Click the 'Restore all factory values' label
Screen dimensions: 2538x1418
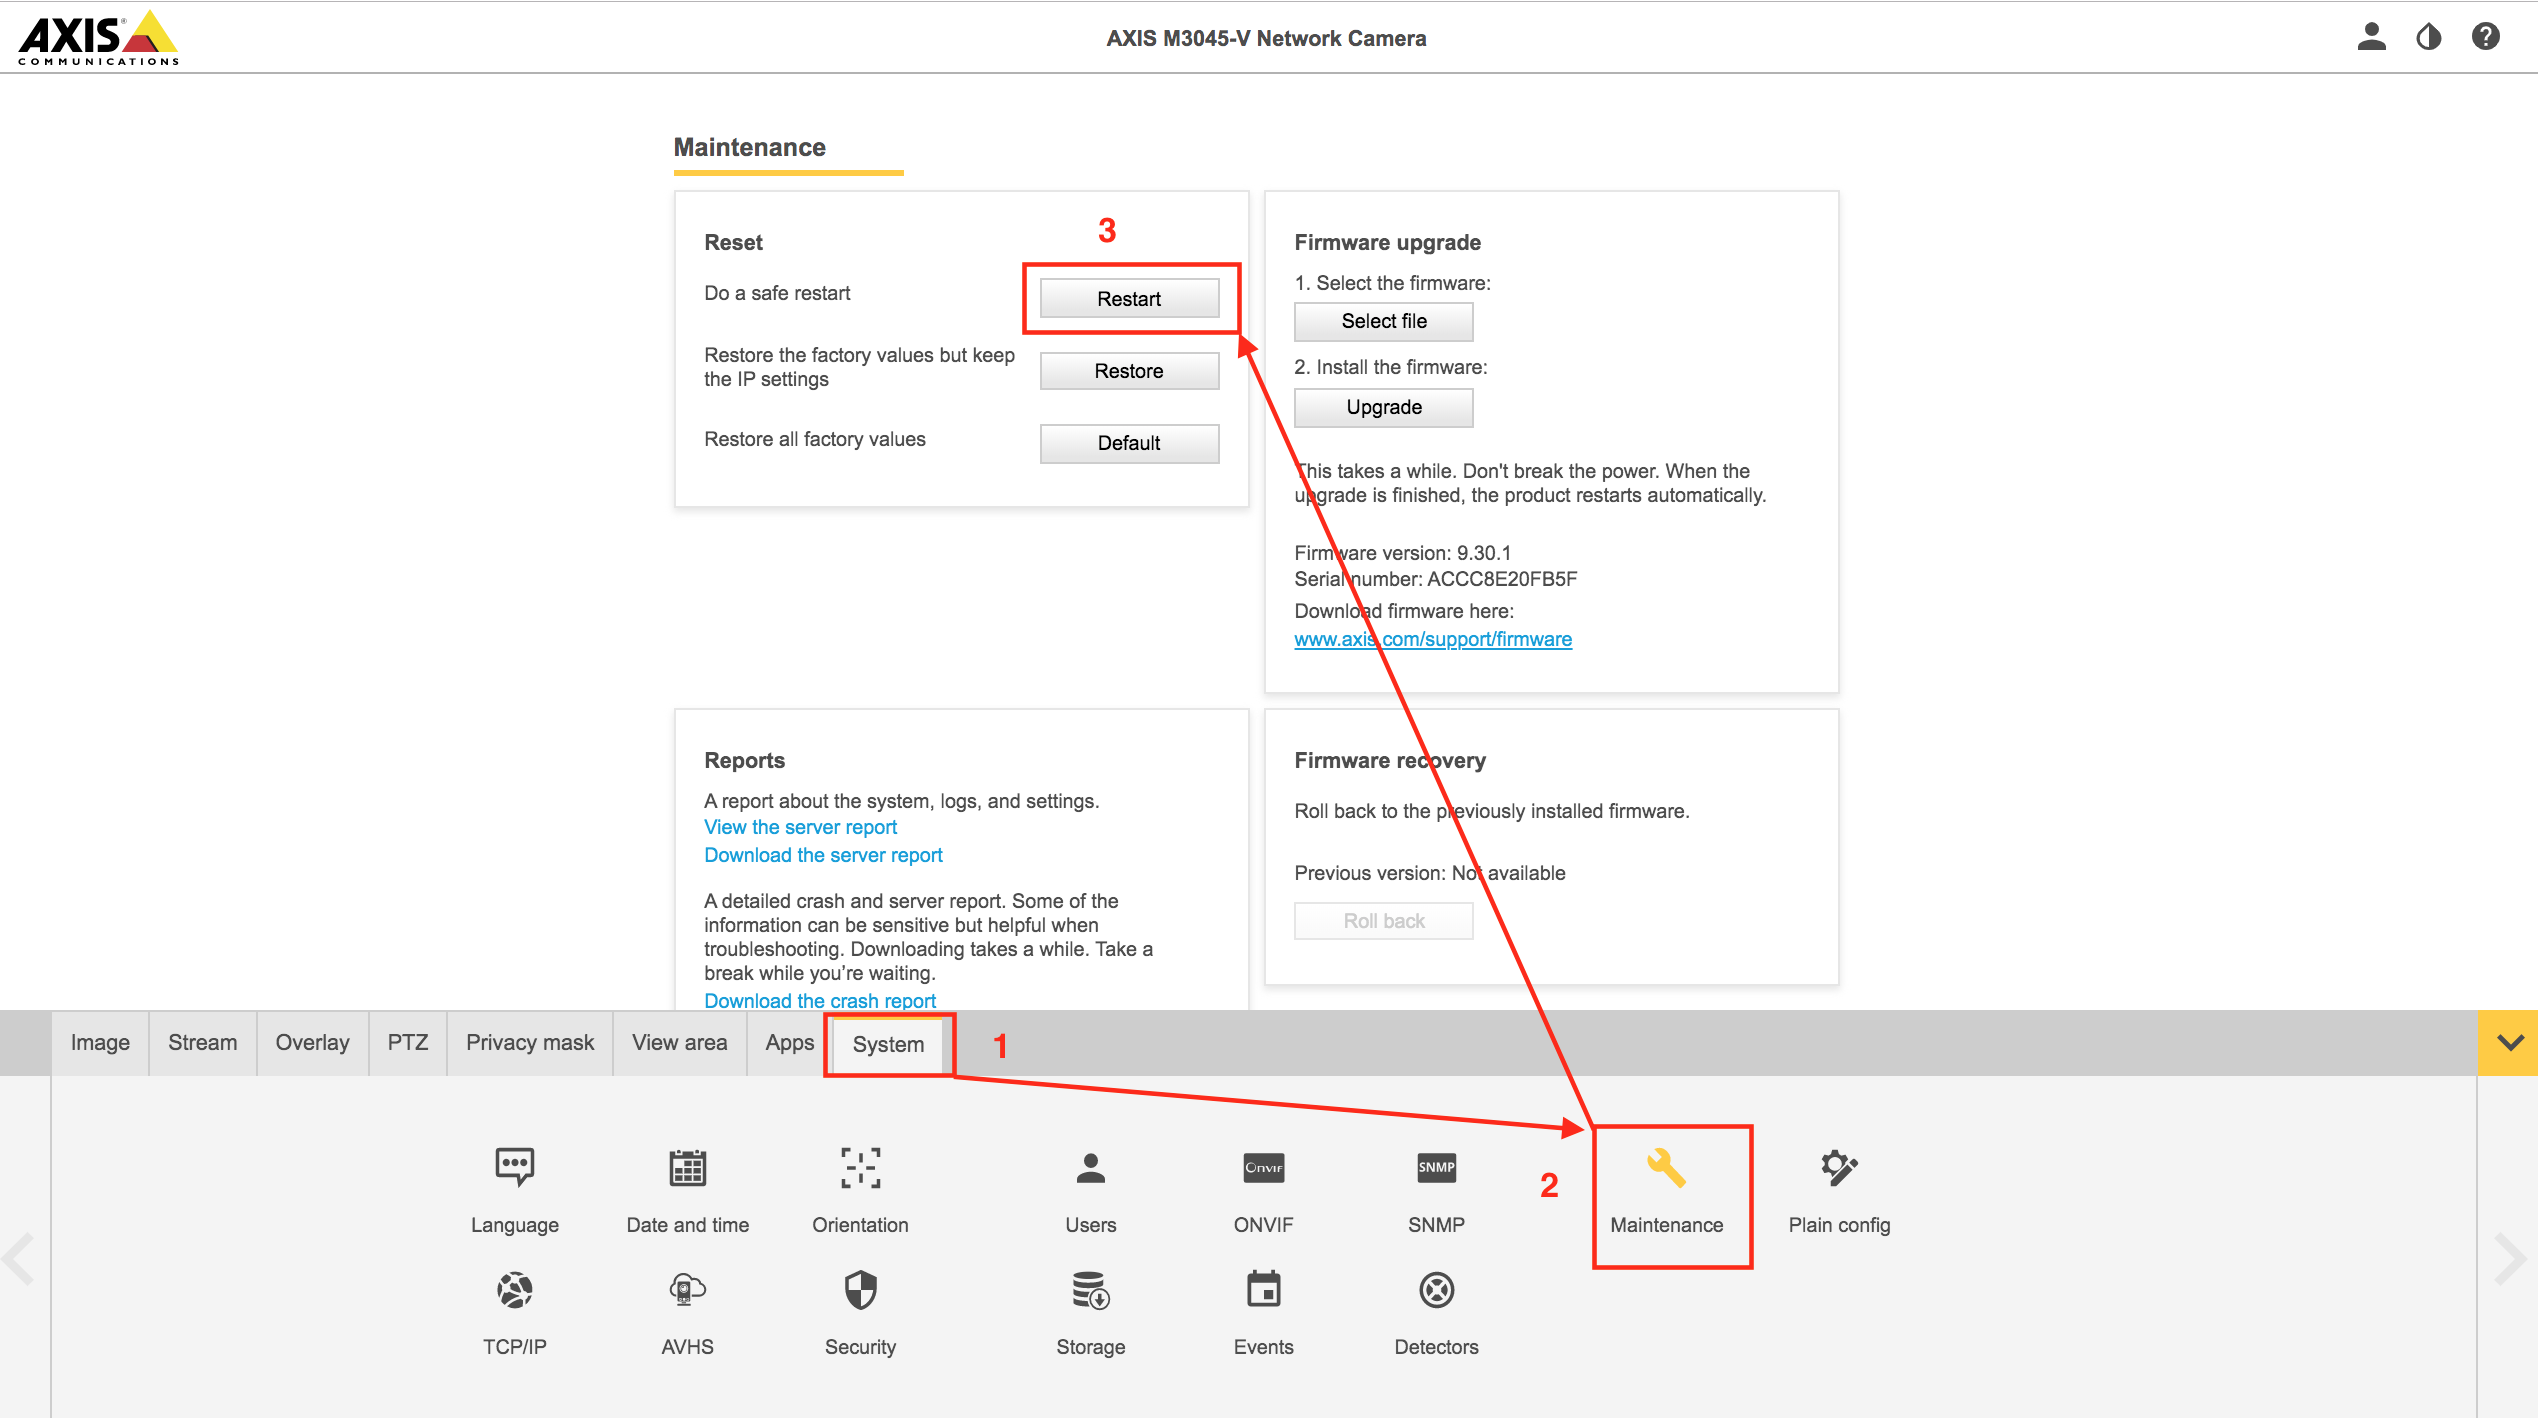point(815,439)
